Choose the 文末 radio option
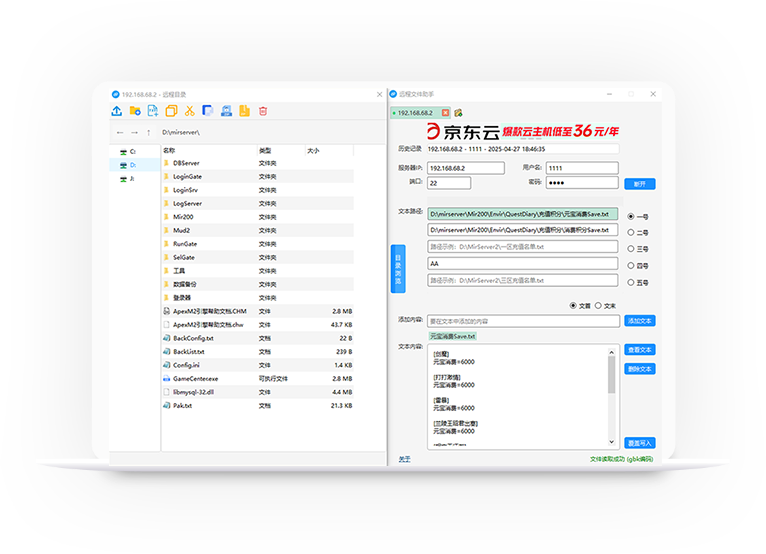Viewport: 766px width, 554px height. click(x=598, y=305)
